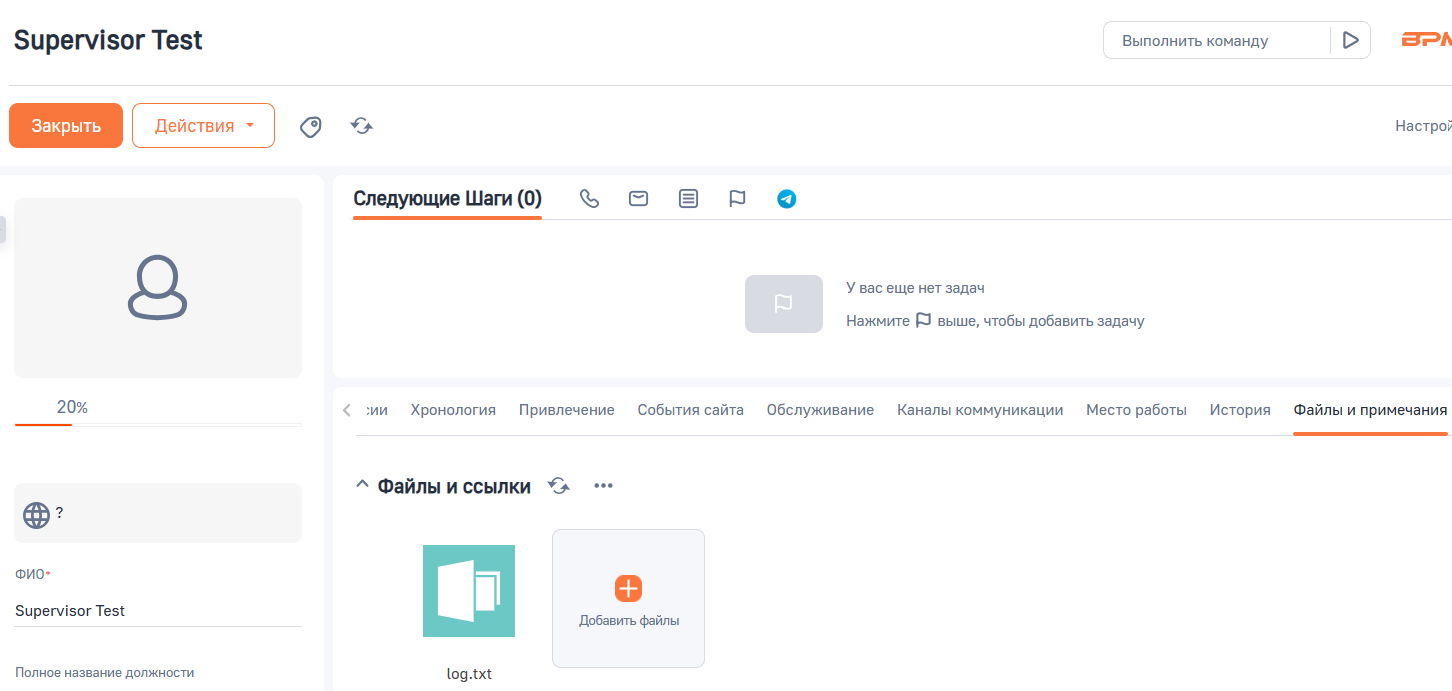Click the Telegram icon

pyautogui.click(x=787, y=199)
